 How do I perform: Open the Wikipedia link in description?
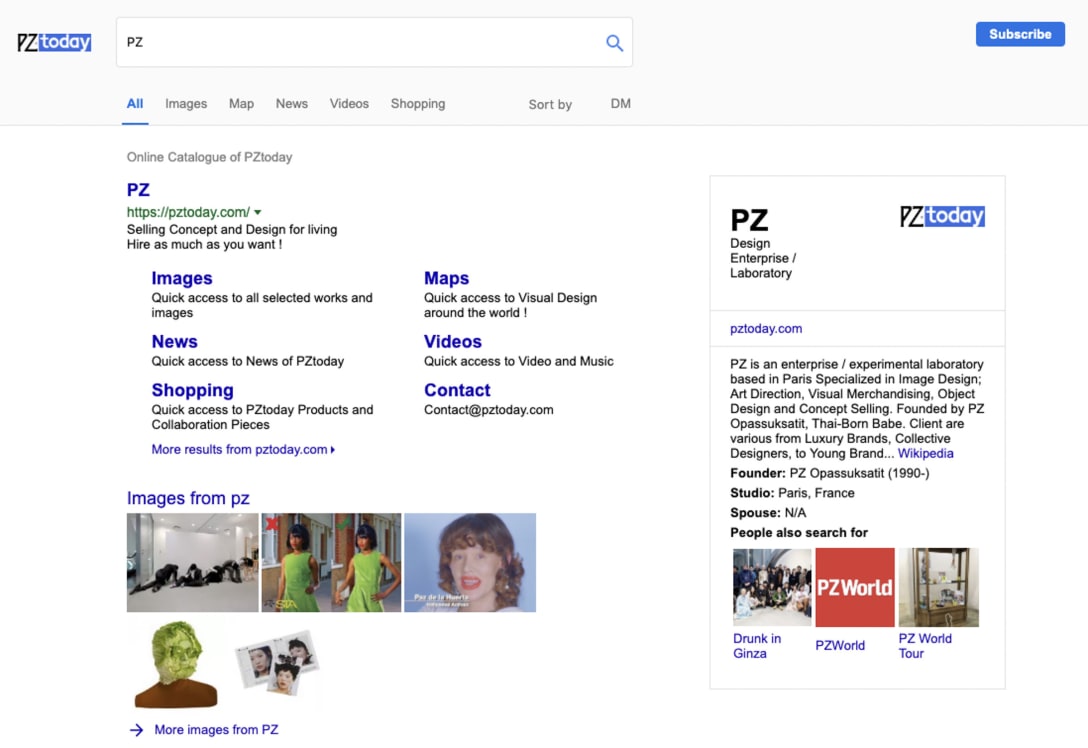click(x=926, y=453)
